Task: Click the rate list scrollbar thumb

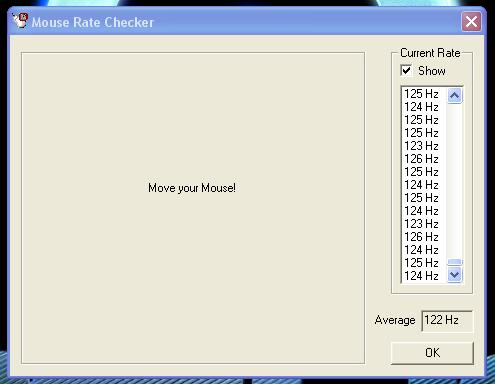Action: pyautogui.click(x=455, y=262)
